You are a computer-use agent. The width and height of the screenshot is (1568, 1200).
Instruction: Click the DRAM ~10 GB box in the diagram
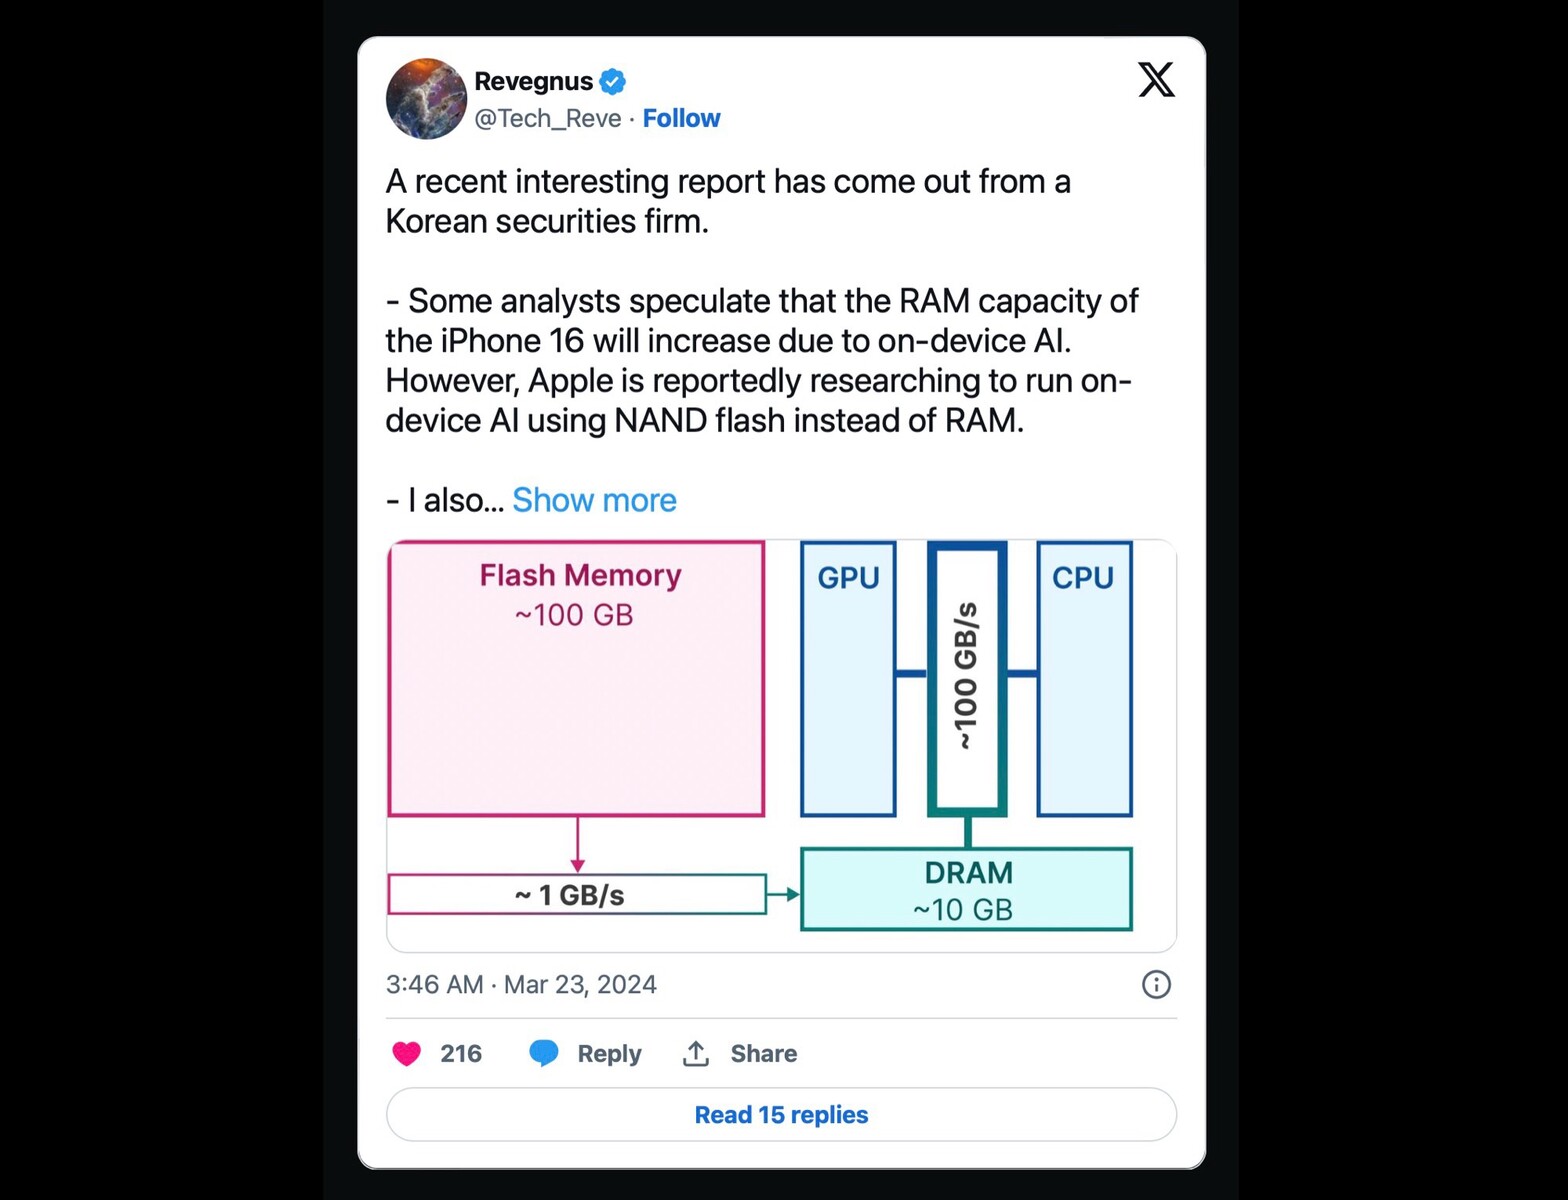point(966,889)
